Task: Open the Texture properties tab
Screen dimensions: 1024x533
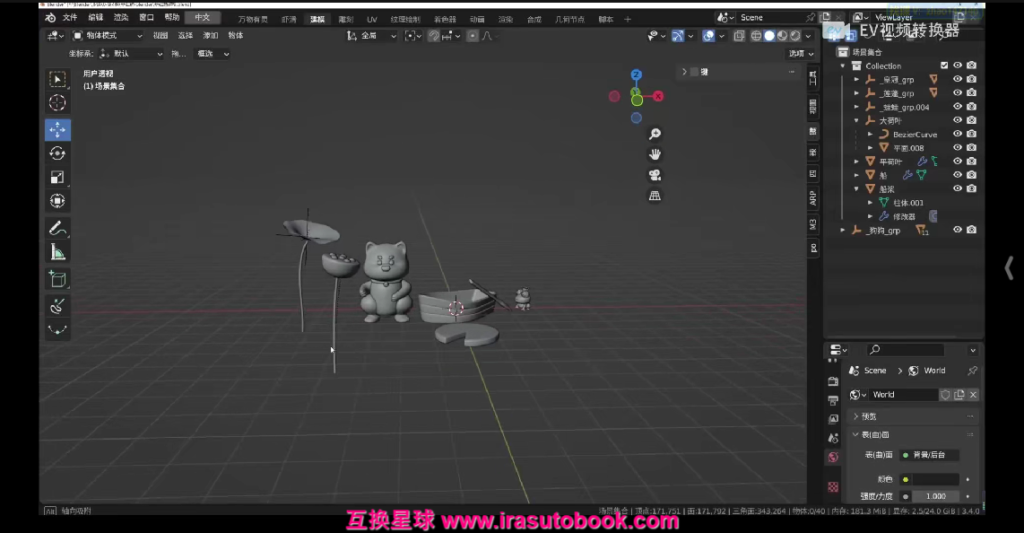Action: click(833, 487)
